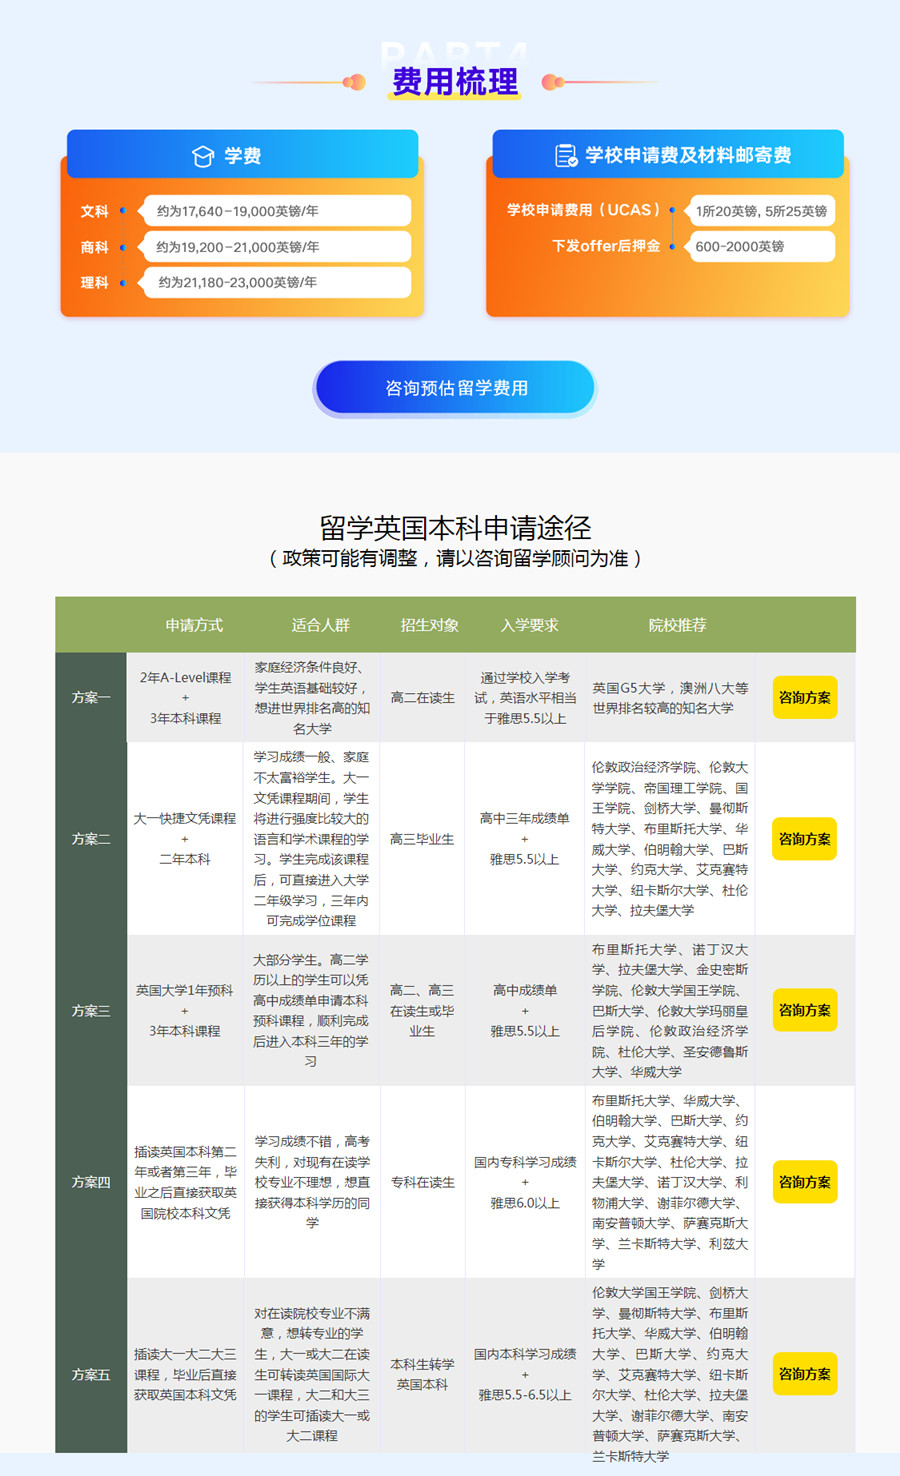Screen dimensions: 900x1476
Task: Click the orange dot decoration left of 费用梳理
Action: (353, 82)
